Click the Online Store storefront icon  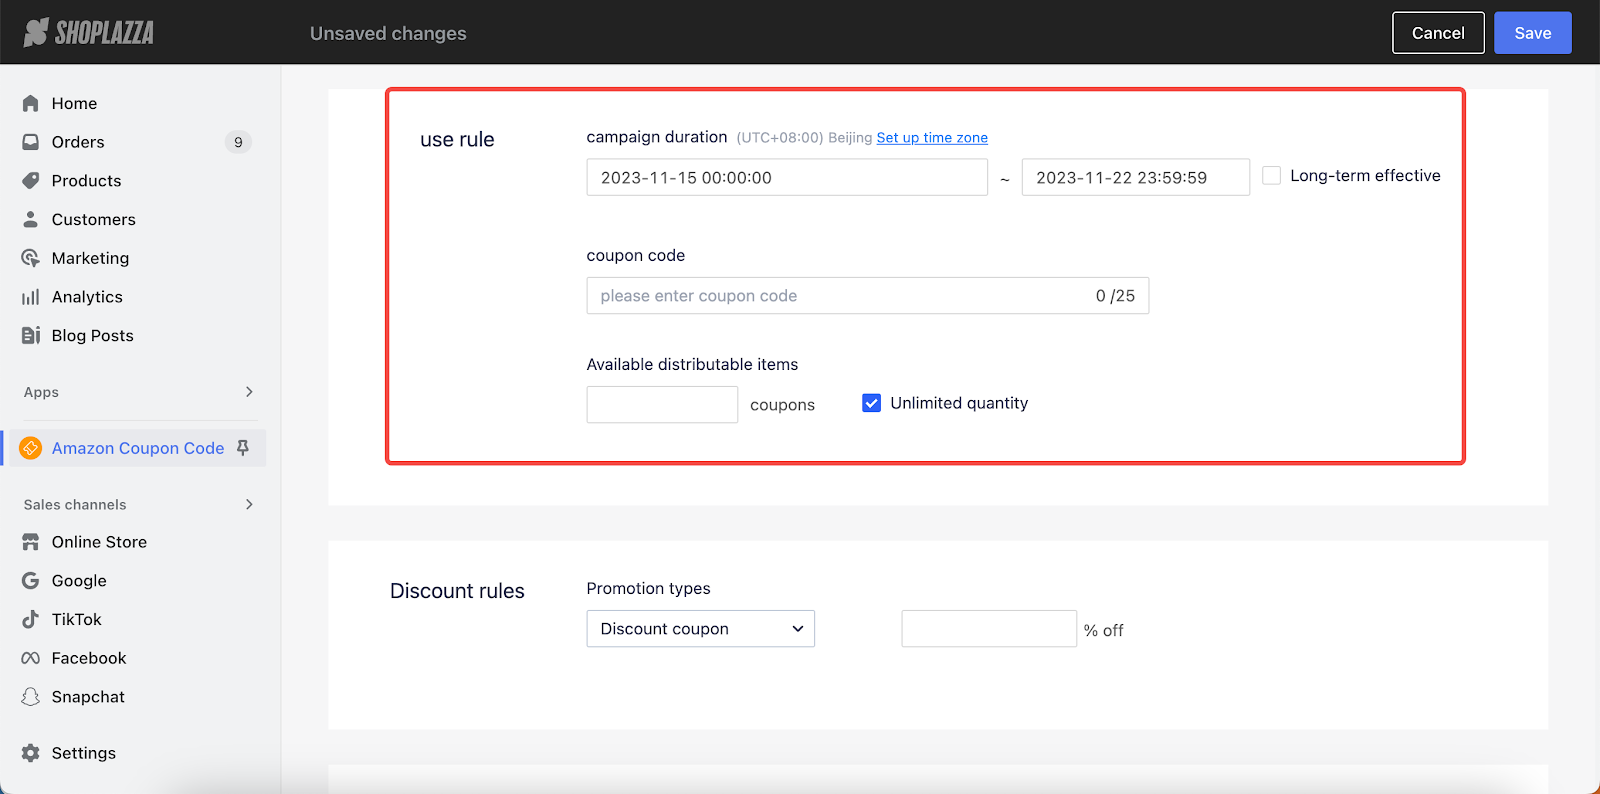[x=31, y=542]
